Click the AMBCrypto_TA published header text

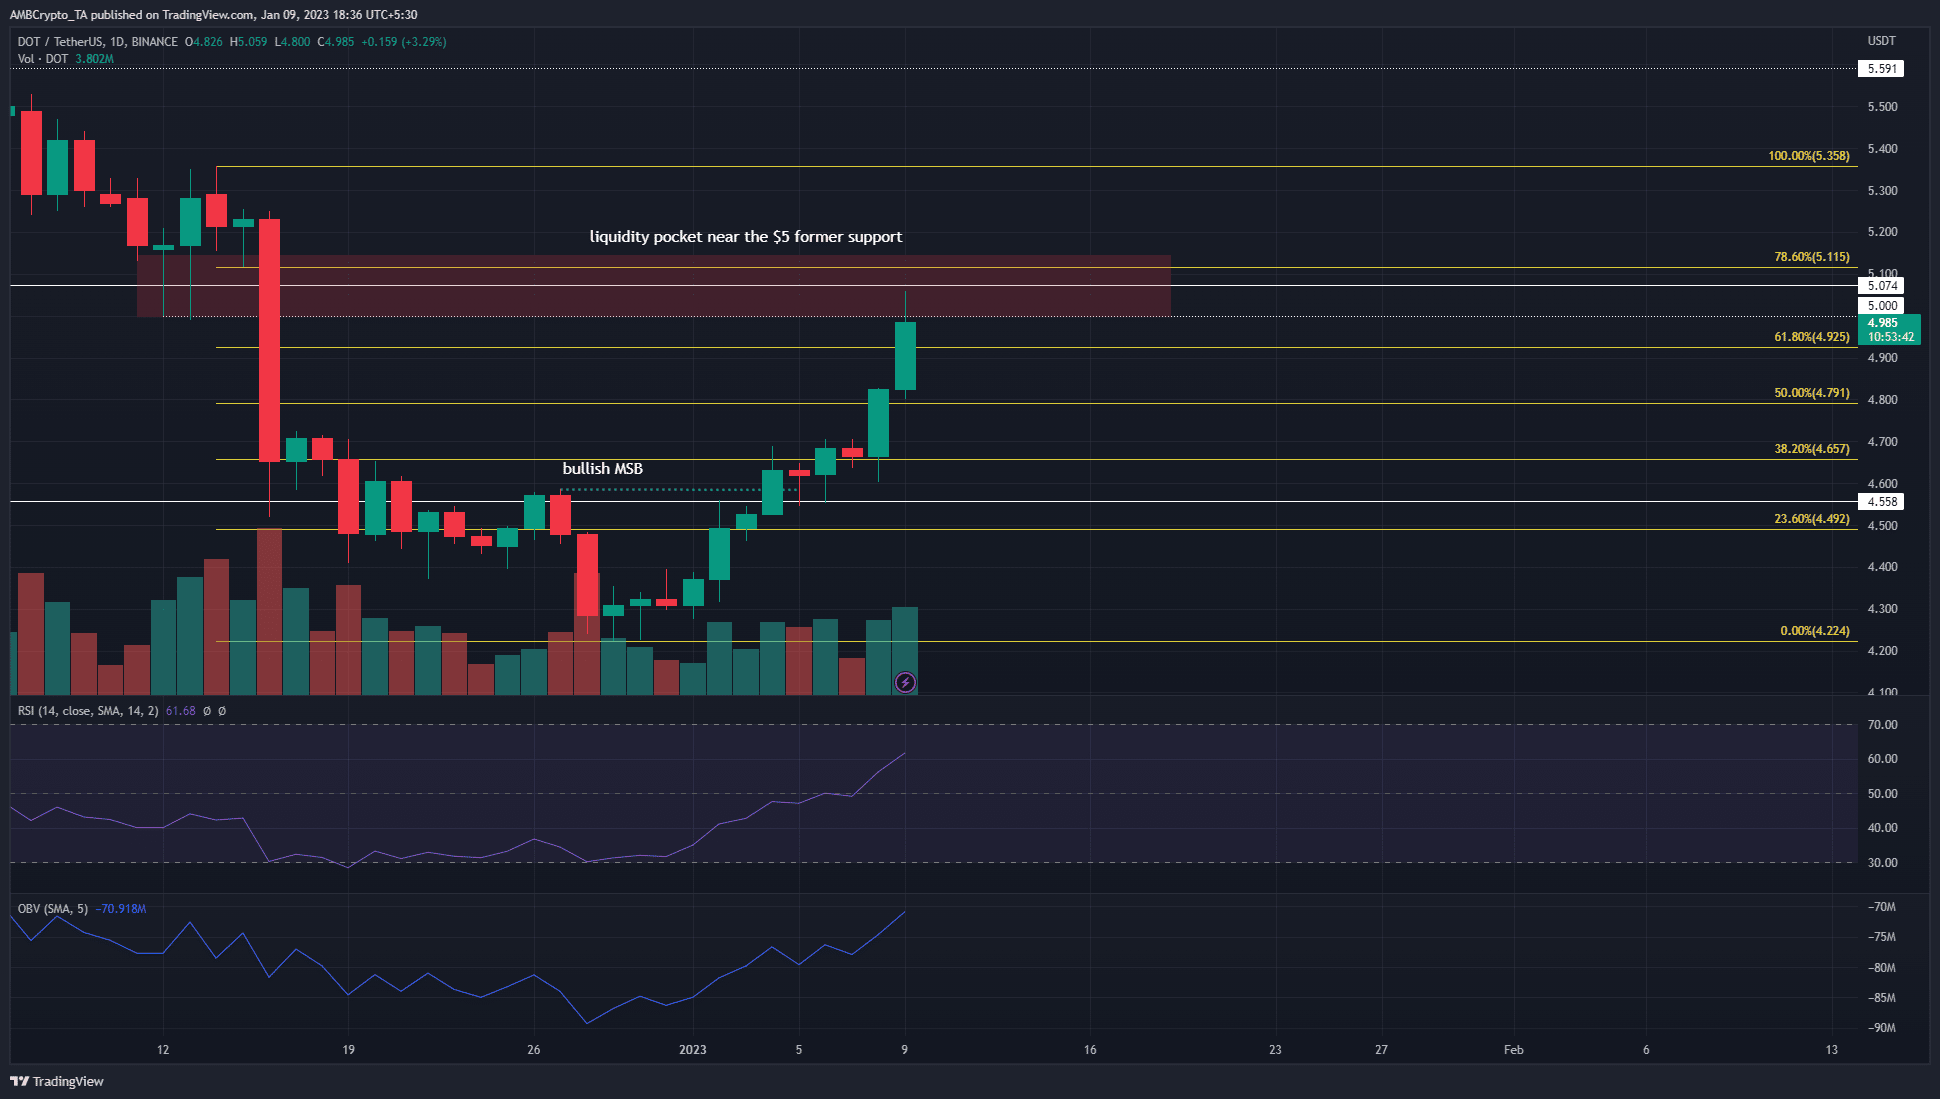click(x=214, y=15)
